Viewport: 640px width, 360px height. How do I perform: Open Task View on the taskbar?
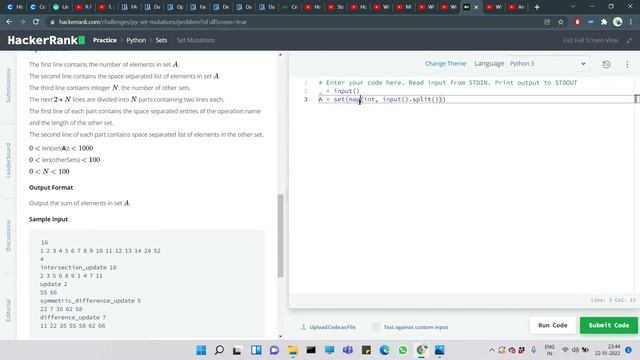[x=237, y=350]
